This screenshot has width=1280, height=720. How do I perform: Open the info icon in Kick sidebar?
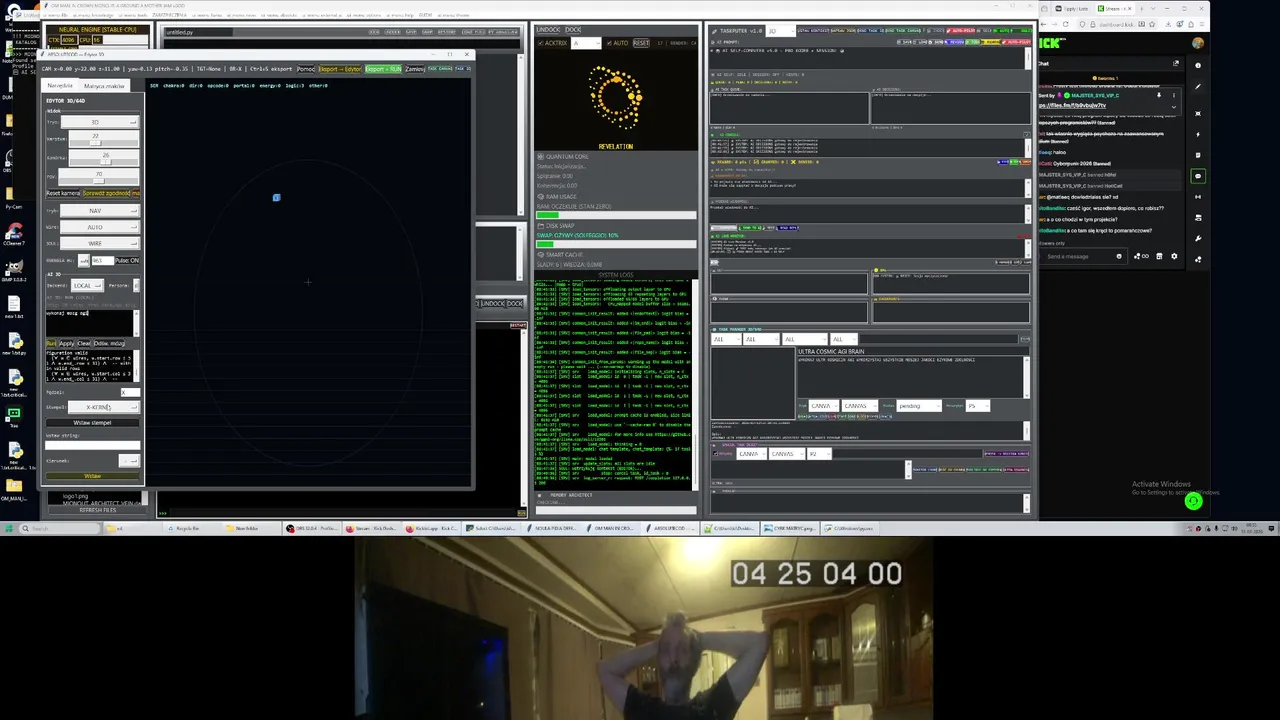1198,65
